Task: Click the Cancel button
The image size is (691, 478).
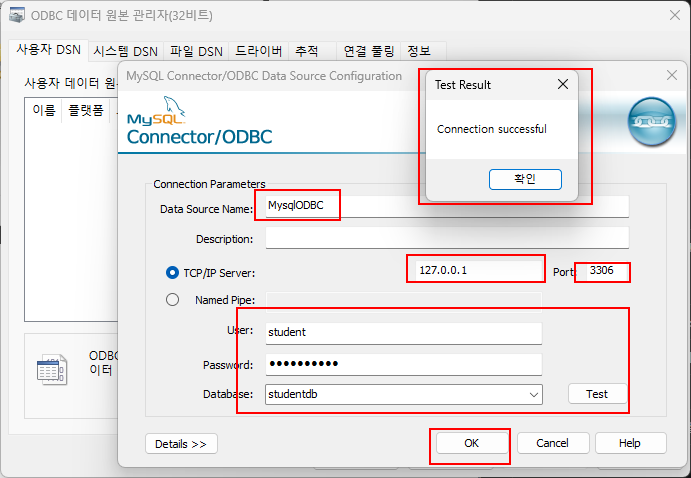Action: coord(553,443)
